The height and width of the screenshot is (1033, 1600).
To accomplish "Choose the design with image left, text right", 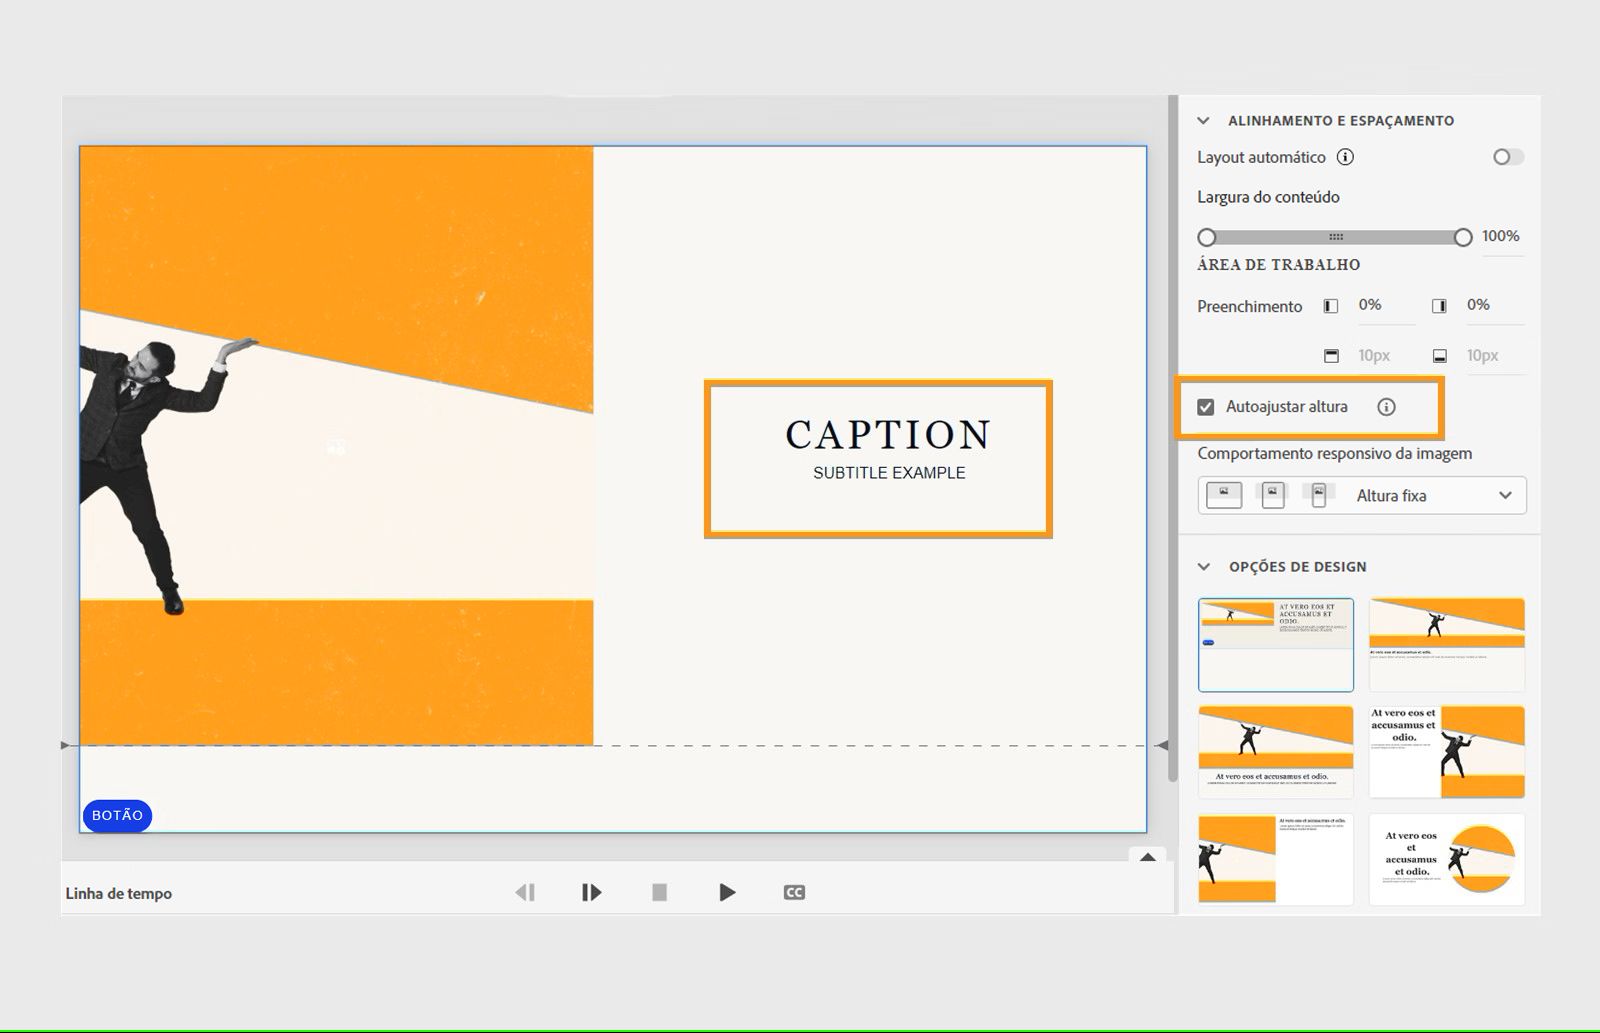I will coord(1276,859).
